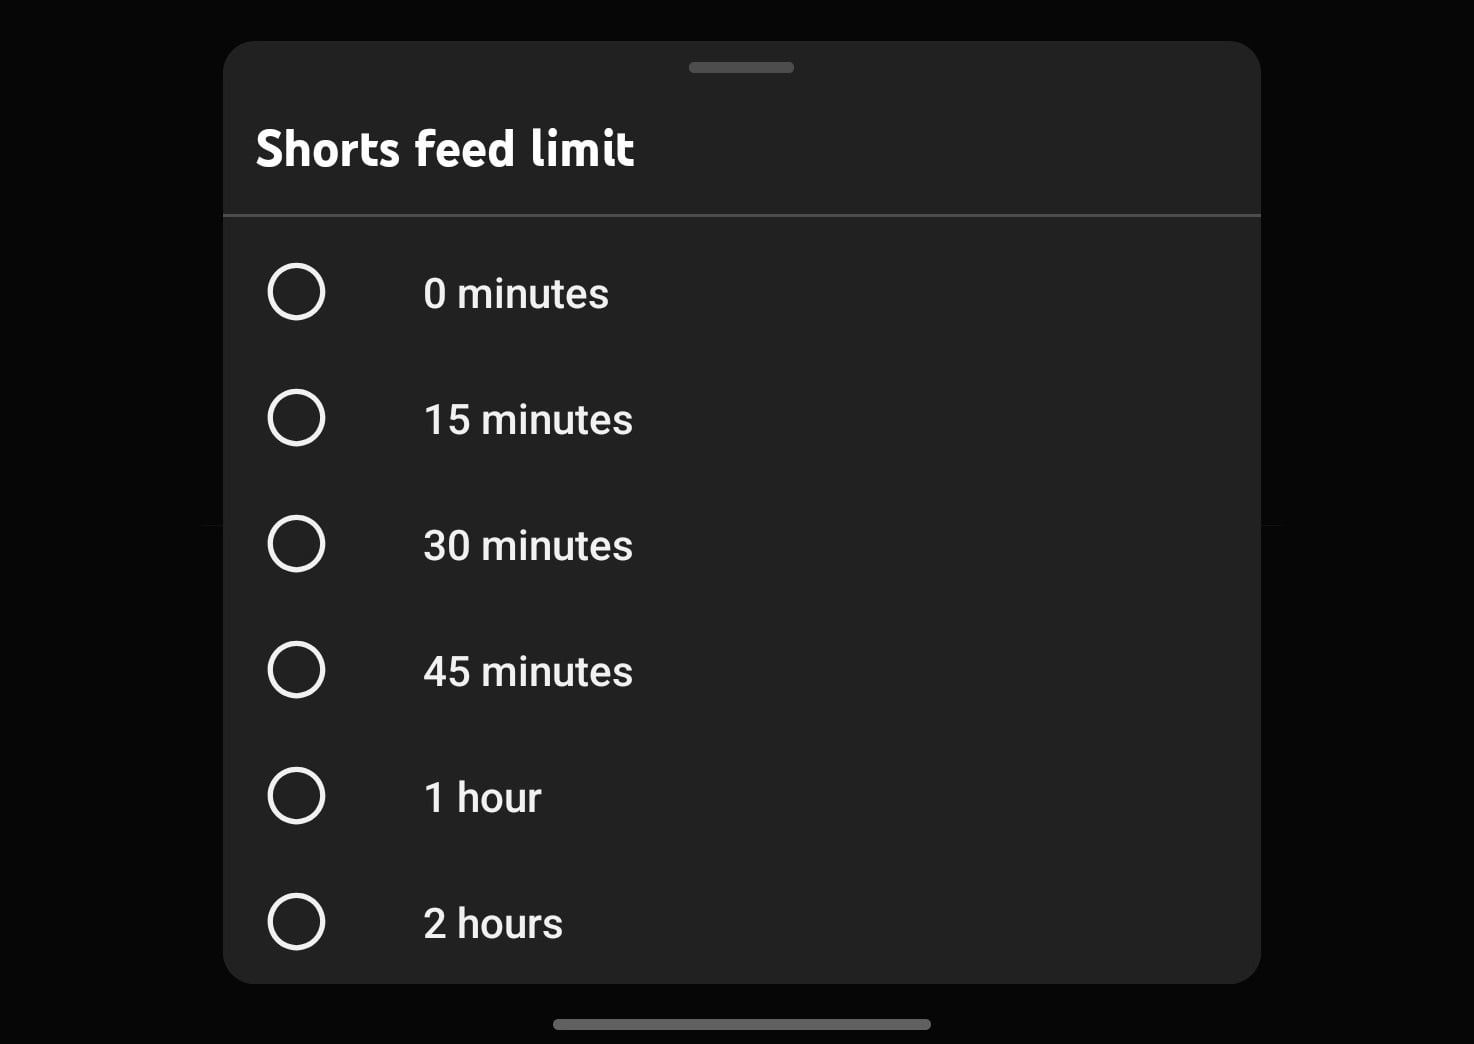Select the 30 minutes radio button
Image resolution: width=1474 pixels, height=1044 pixels.
296,544
